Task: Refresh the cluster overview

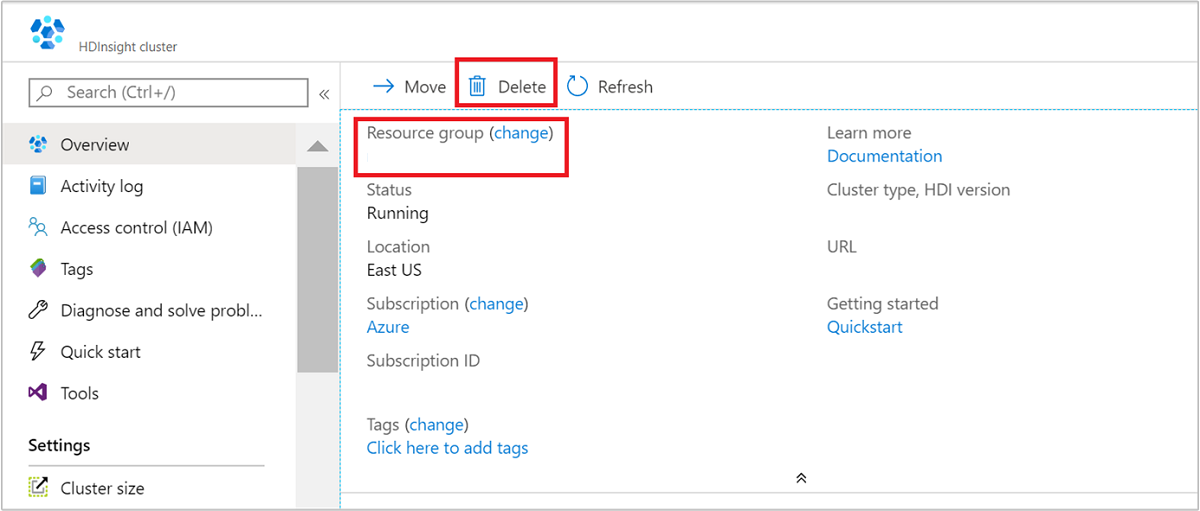Action: (610, 87)
